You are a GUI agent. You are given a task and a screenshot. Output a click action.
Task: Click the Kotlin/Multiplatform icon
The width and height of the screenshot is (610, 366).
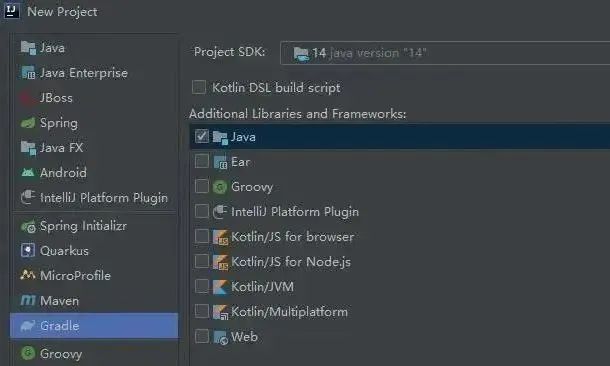[x=220, y=312]
